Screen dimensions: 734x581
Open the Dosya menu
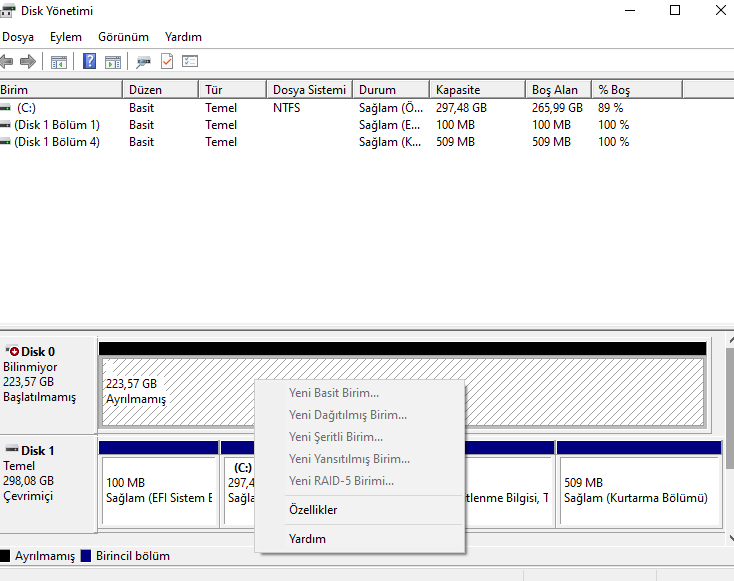[18, 37]
